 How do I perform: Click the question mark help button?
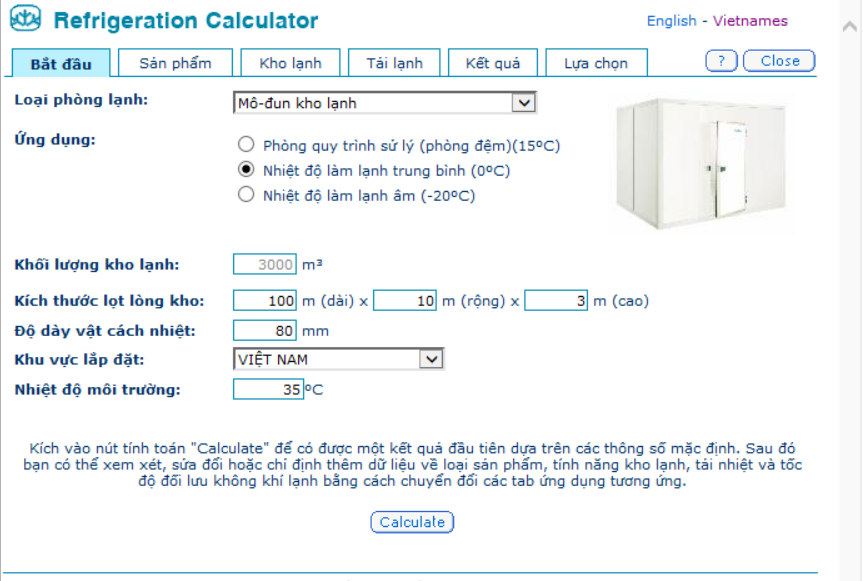721,61
